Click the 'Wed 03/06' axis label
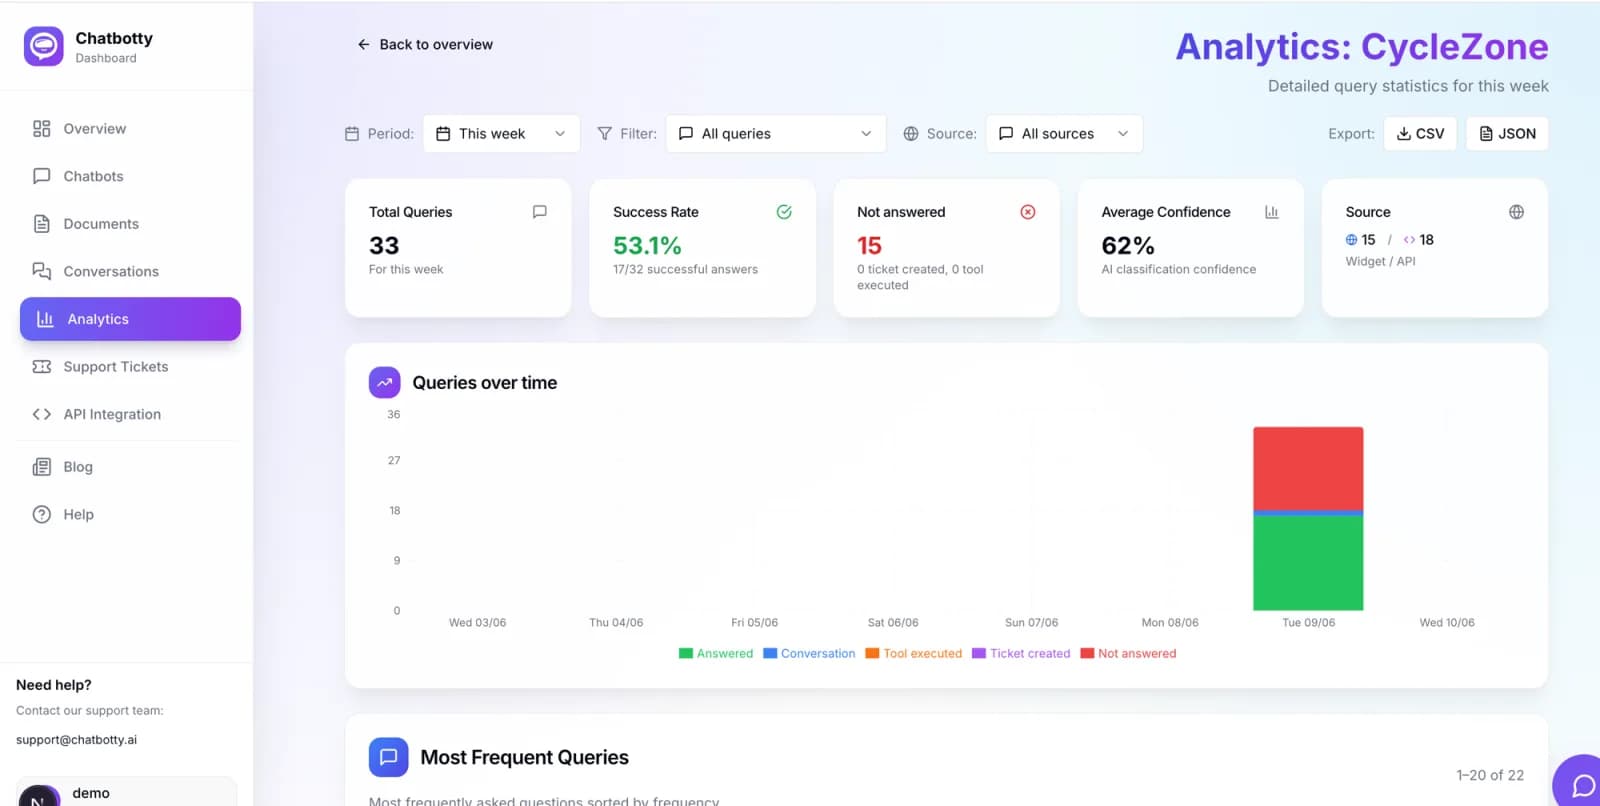The width and height of the screenshot is (1600, 806). (x=477, y=622)
